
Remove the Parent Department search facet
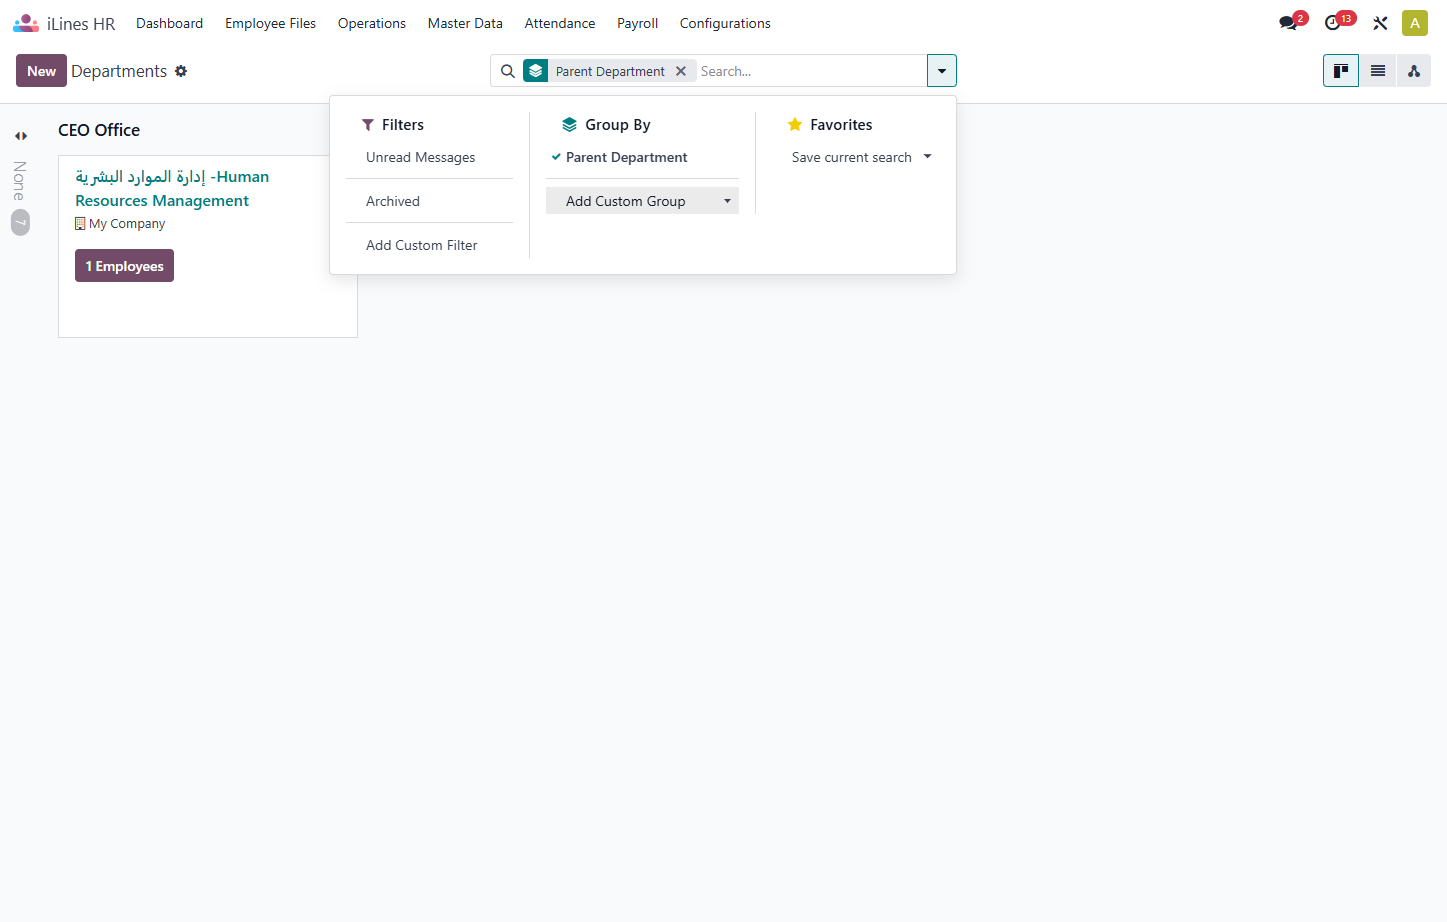(681, 71)
